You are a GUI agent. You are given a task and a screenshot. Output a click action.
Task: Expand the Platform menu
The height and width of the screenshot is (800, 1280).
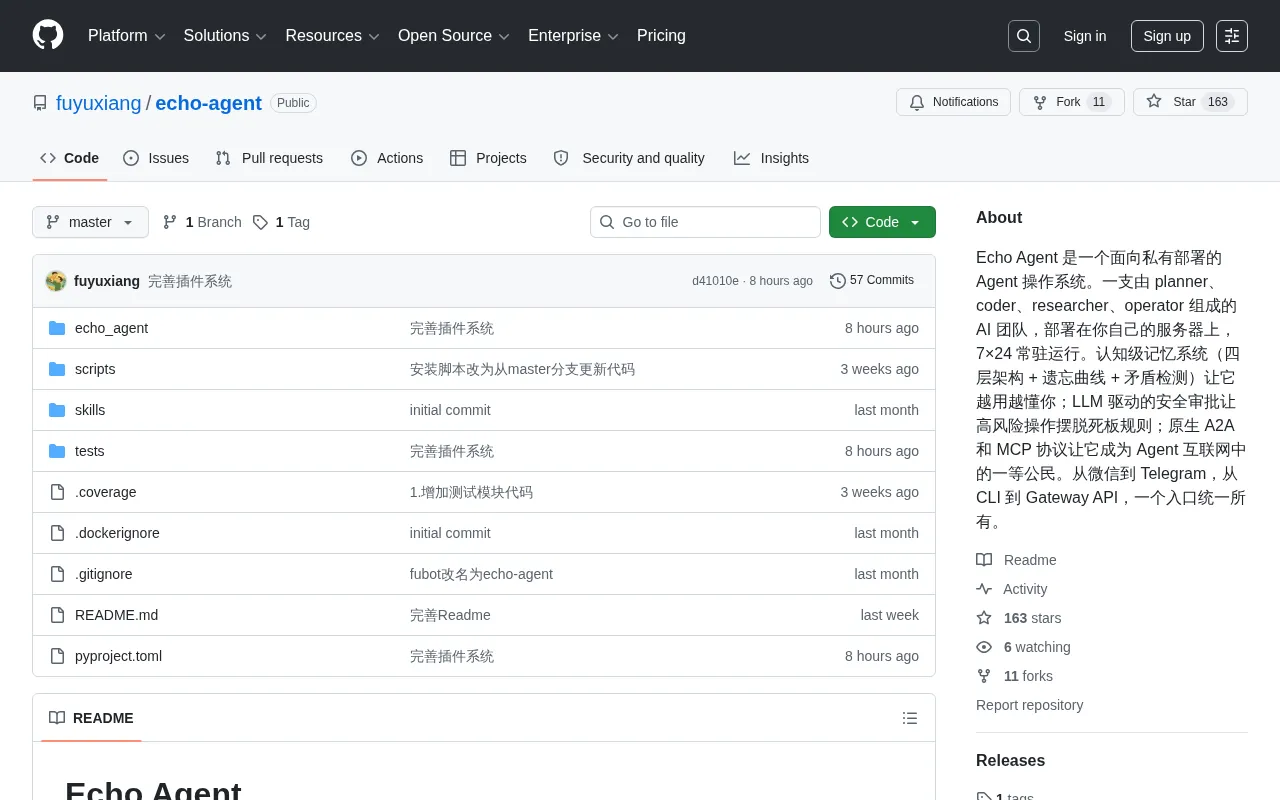(127, 36)
